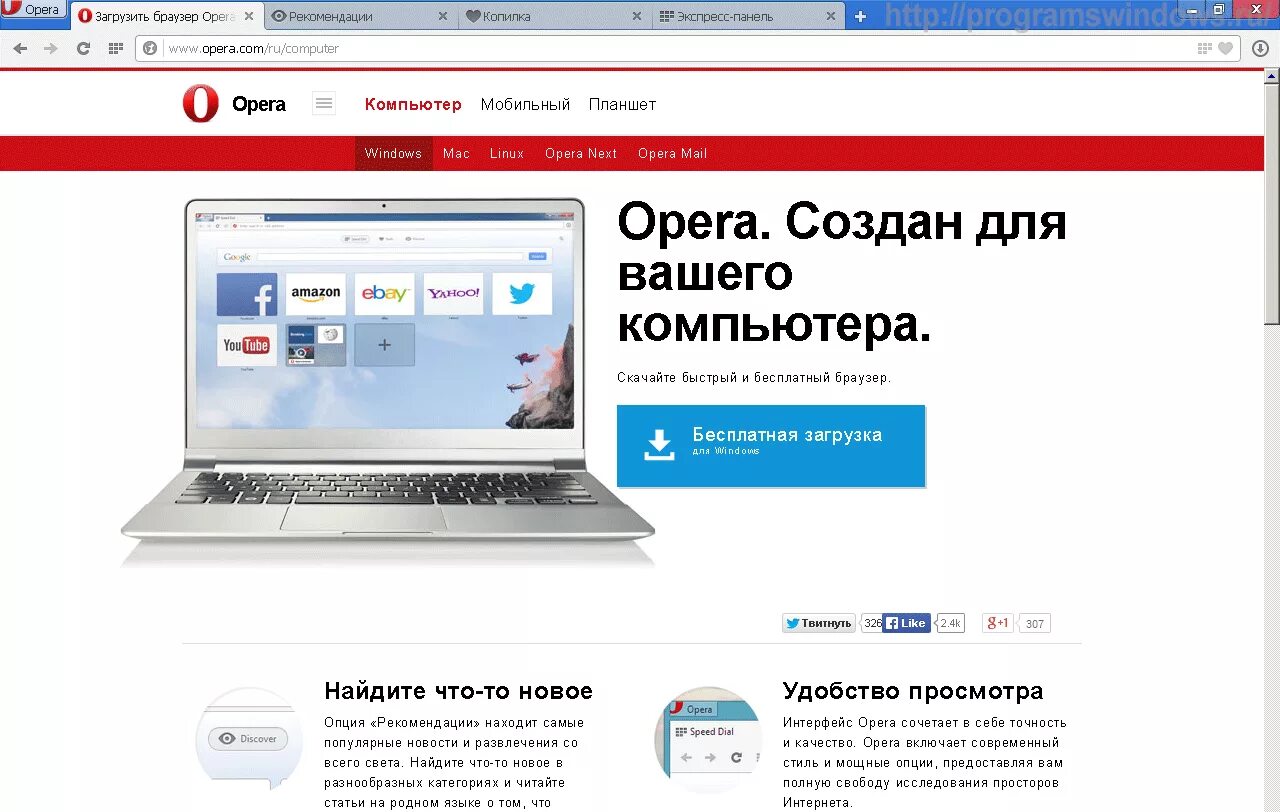Select Linux in red navigation bar
Image resolution: width=1280 pixels, height=812 pixels.
pos(507,153)
